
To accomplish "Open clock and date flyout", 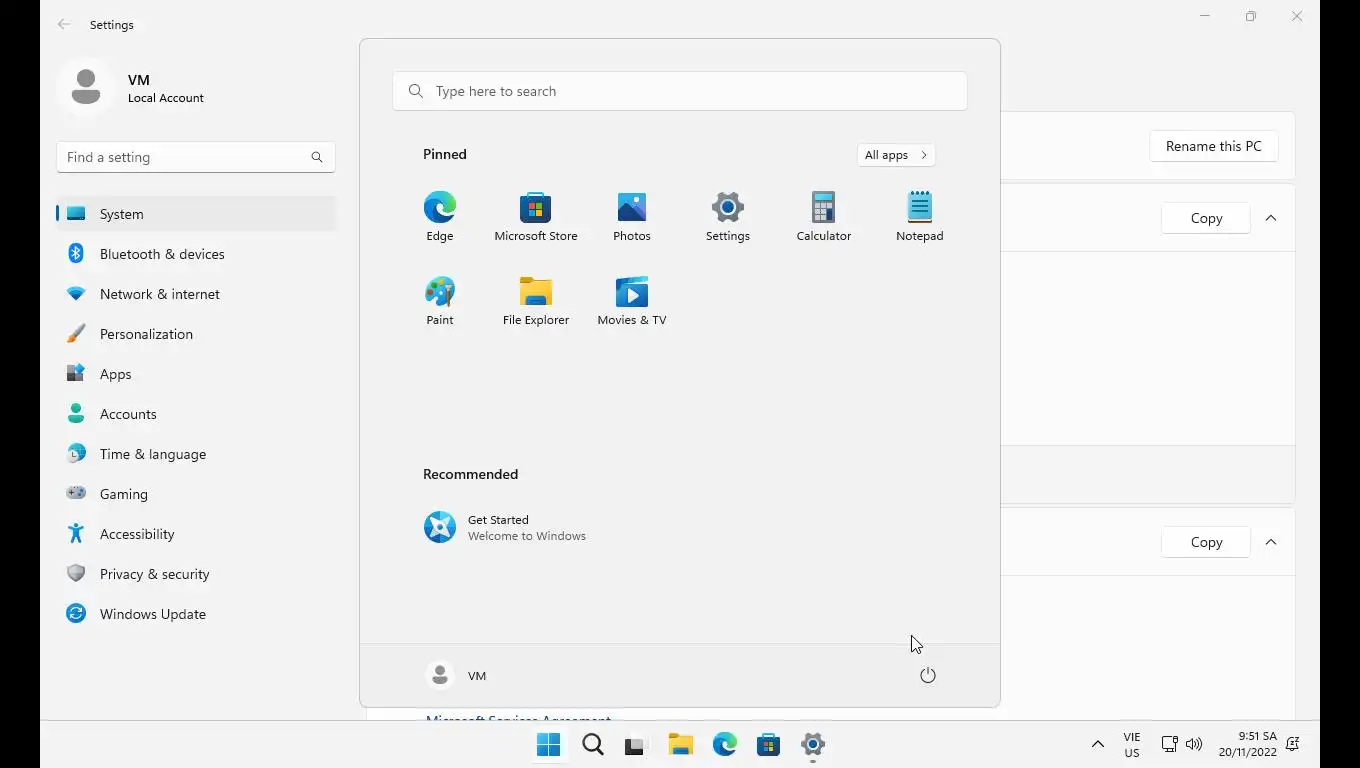I will 1247,744.
